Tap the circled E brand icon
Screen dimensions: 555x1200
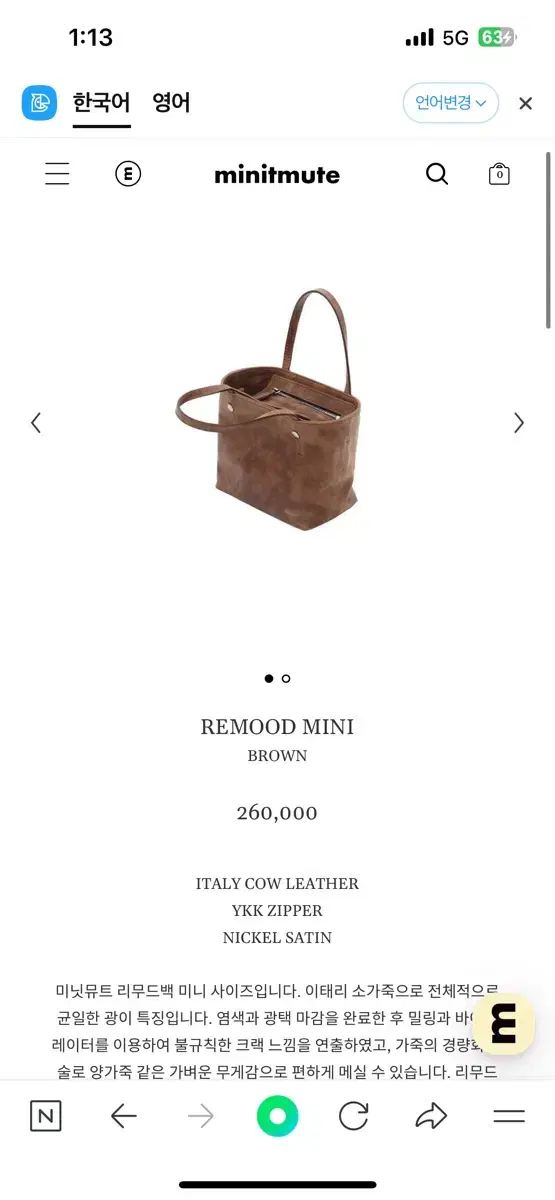tap(128, 174)
